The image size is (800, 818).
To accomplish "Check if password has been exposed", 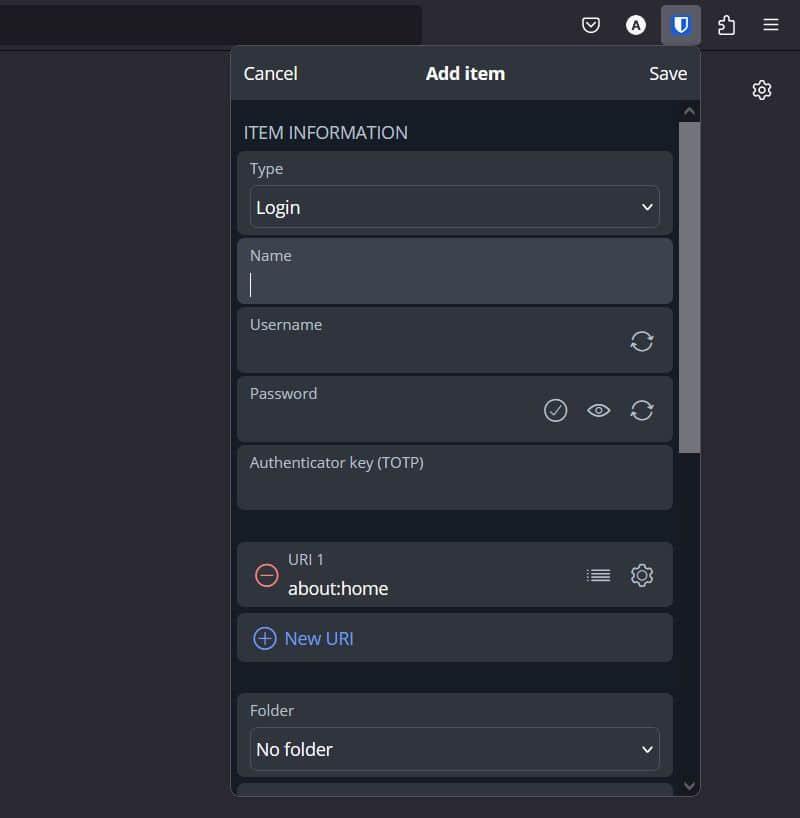I will pos(555,410).
